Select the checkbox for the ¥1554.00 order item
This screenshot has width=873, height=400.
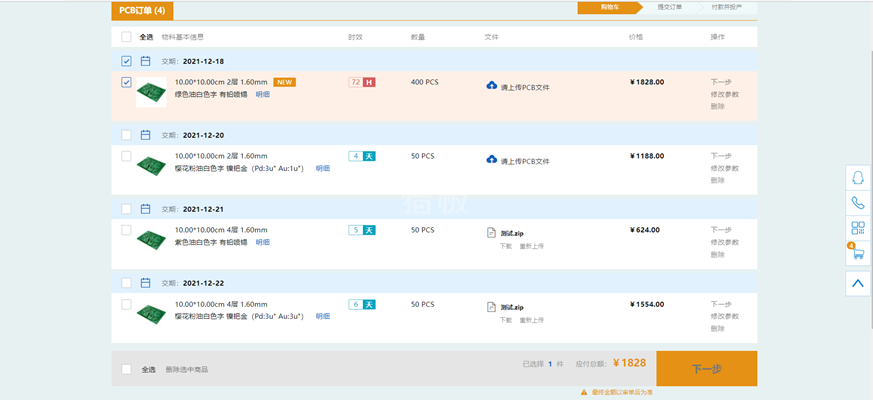point(126,304)
